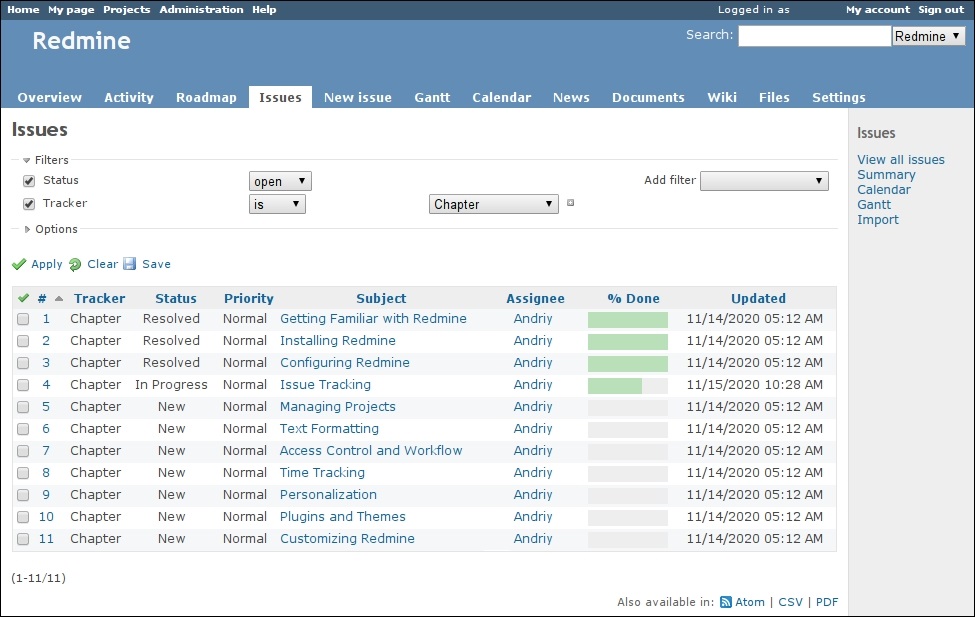Open the New issue tab
975x617 pixels.
pyautogui.click(x=358, y=98)
